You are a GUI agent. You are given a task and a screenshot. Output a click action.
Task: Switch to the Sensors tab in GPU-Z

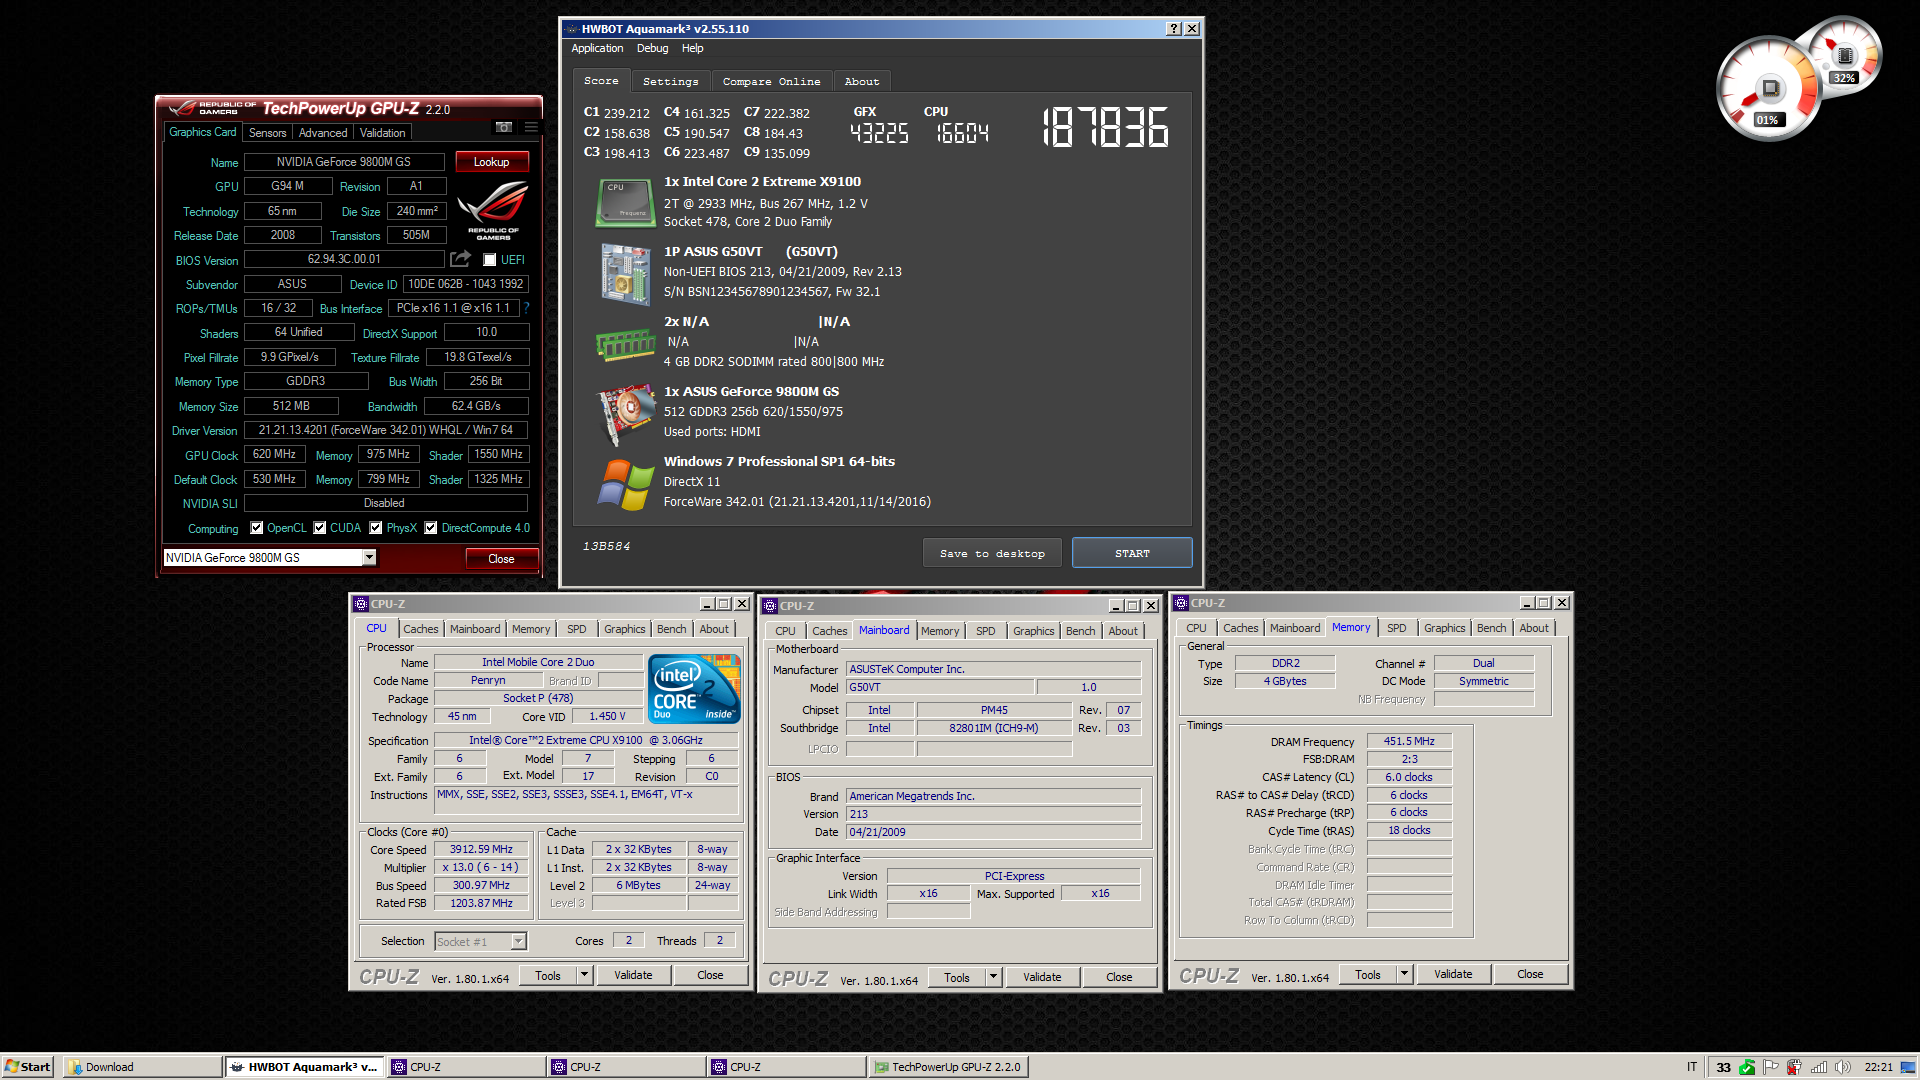[x=267, y=133]
